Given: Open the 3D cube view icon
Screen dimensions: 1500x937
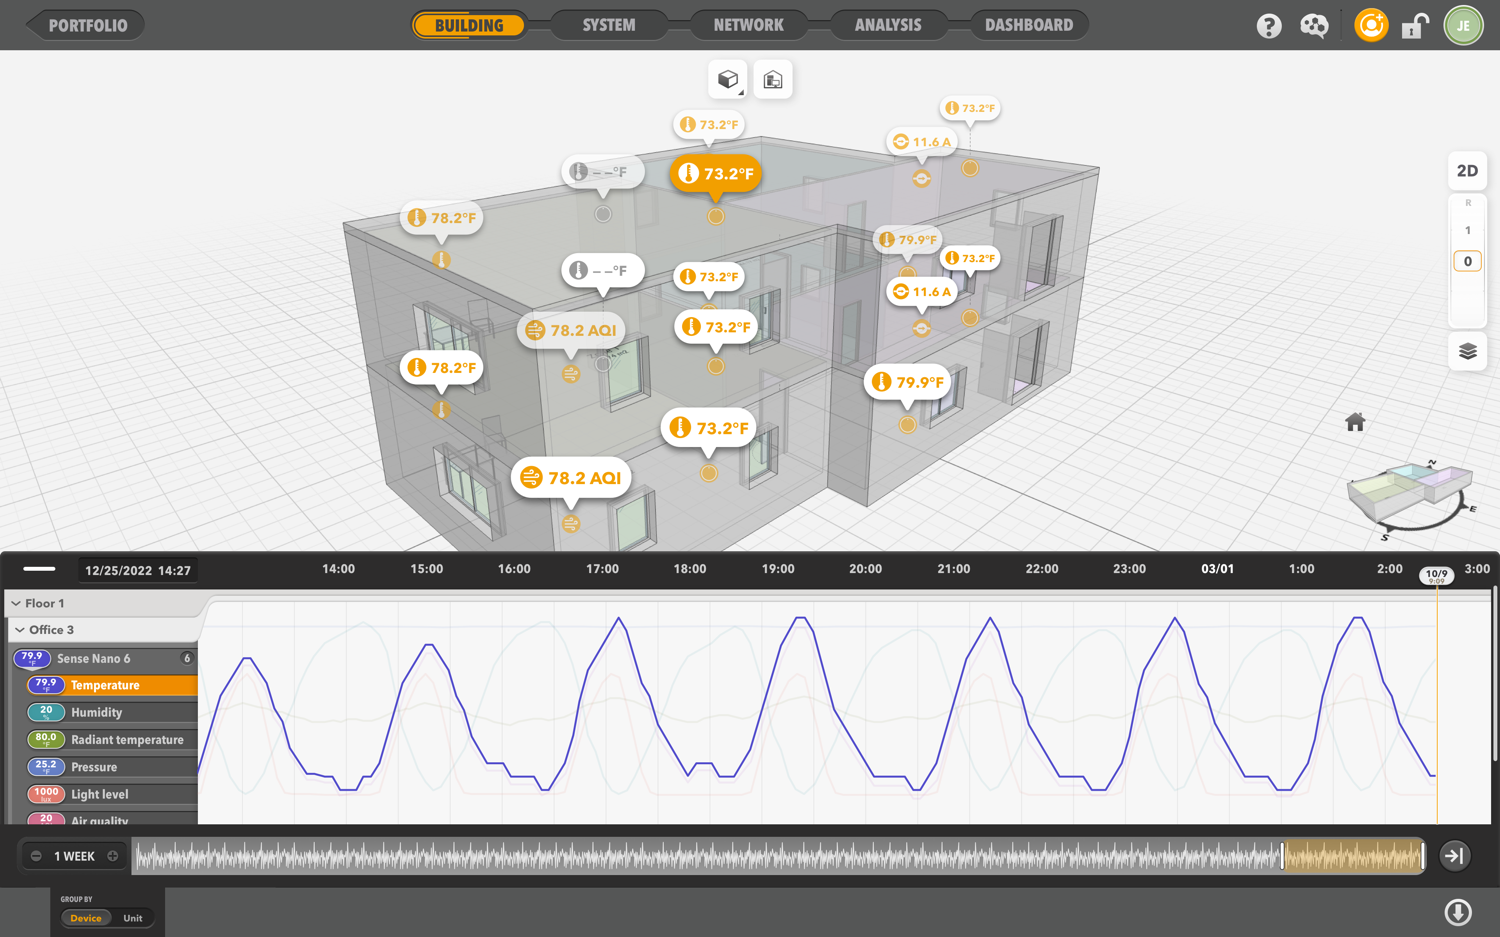Looking at the screenshot, I should point(727,80).
